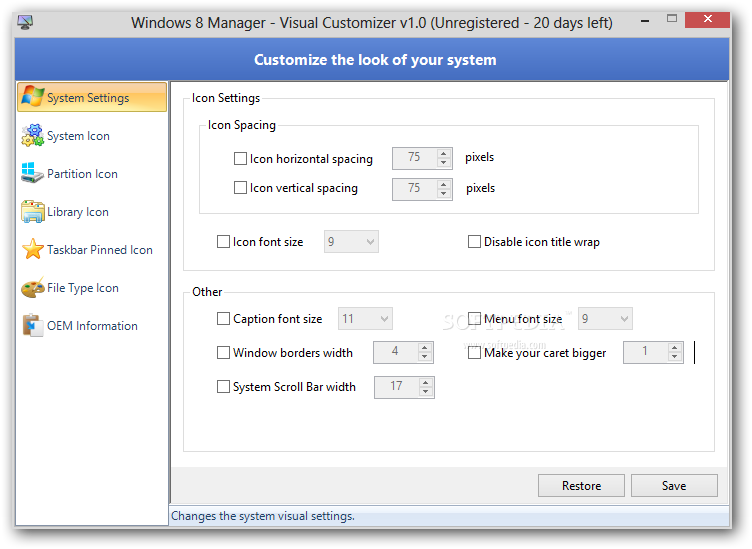Maximize the Visual Customizer window
The height and width of the screenshot is (549, 752).
click(x=671, y=19)
